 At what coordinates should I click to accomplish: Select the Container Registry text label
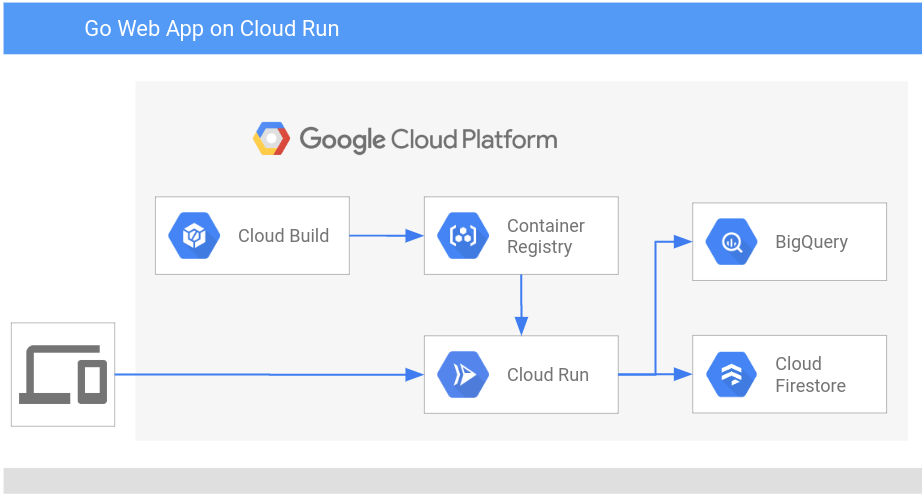(545, 236)
